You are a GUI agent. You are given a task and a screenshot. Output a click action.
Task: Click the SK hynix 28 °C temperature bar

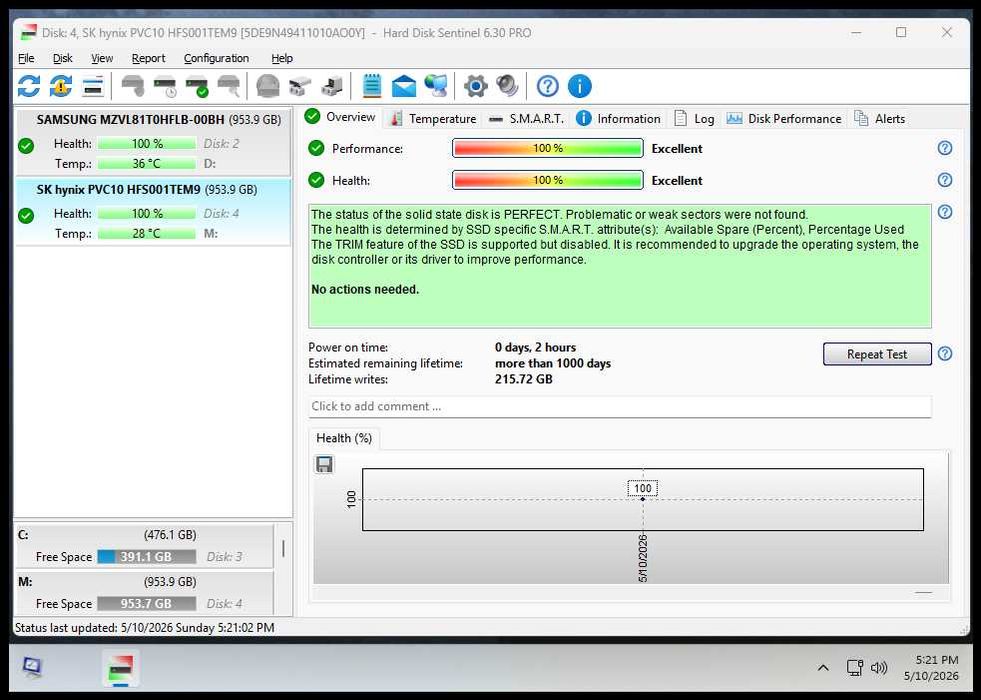[146, 234]
